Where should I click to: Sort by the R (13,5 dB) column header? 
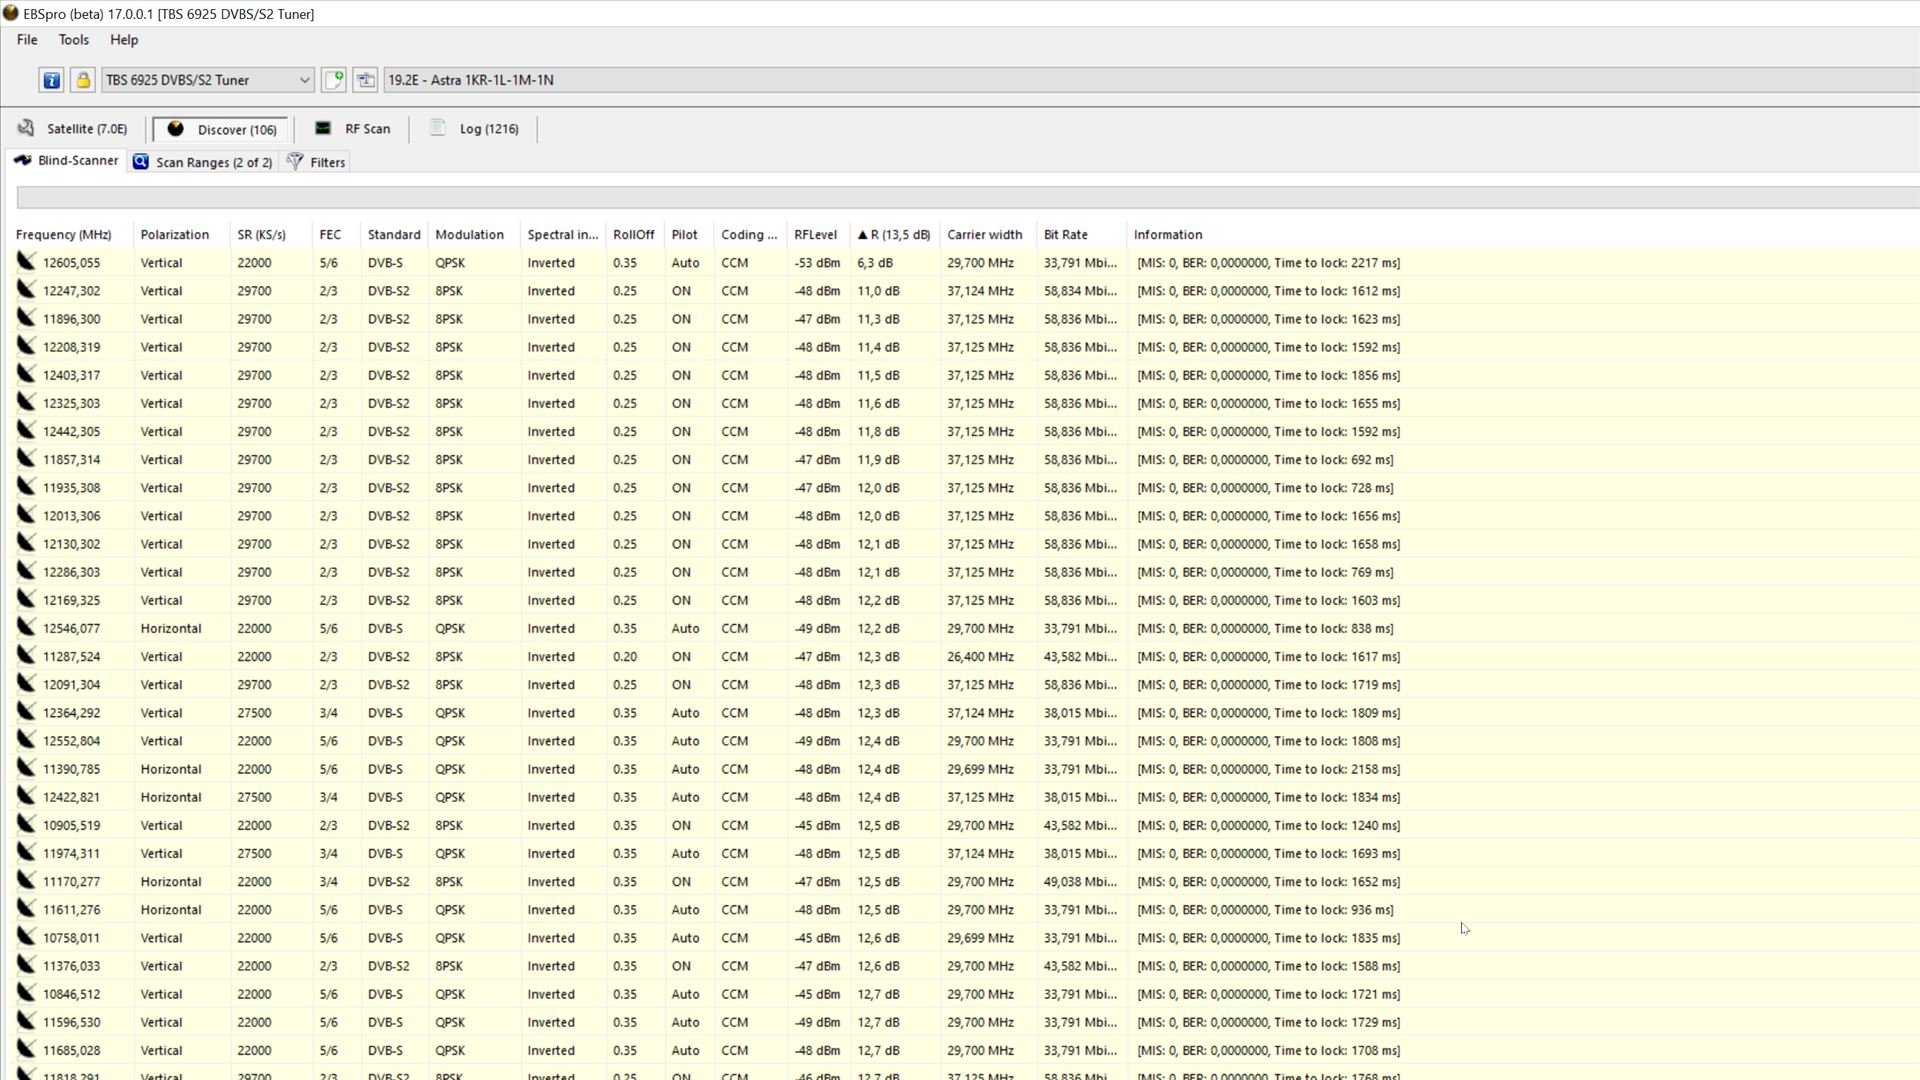[x=893, y=235]
